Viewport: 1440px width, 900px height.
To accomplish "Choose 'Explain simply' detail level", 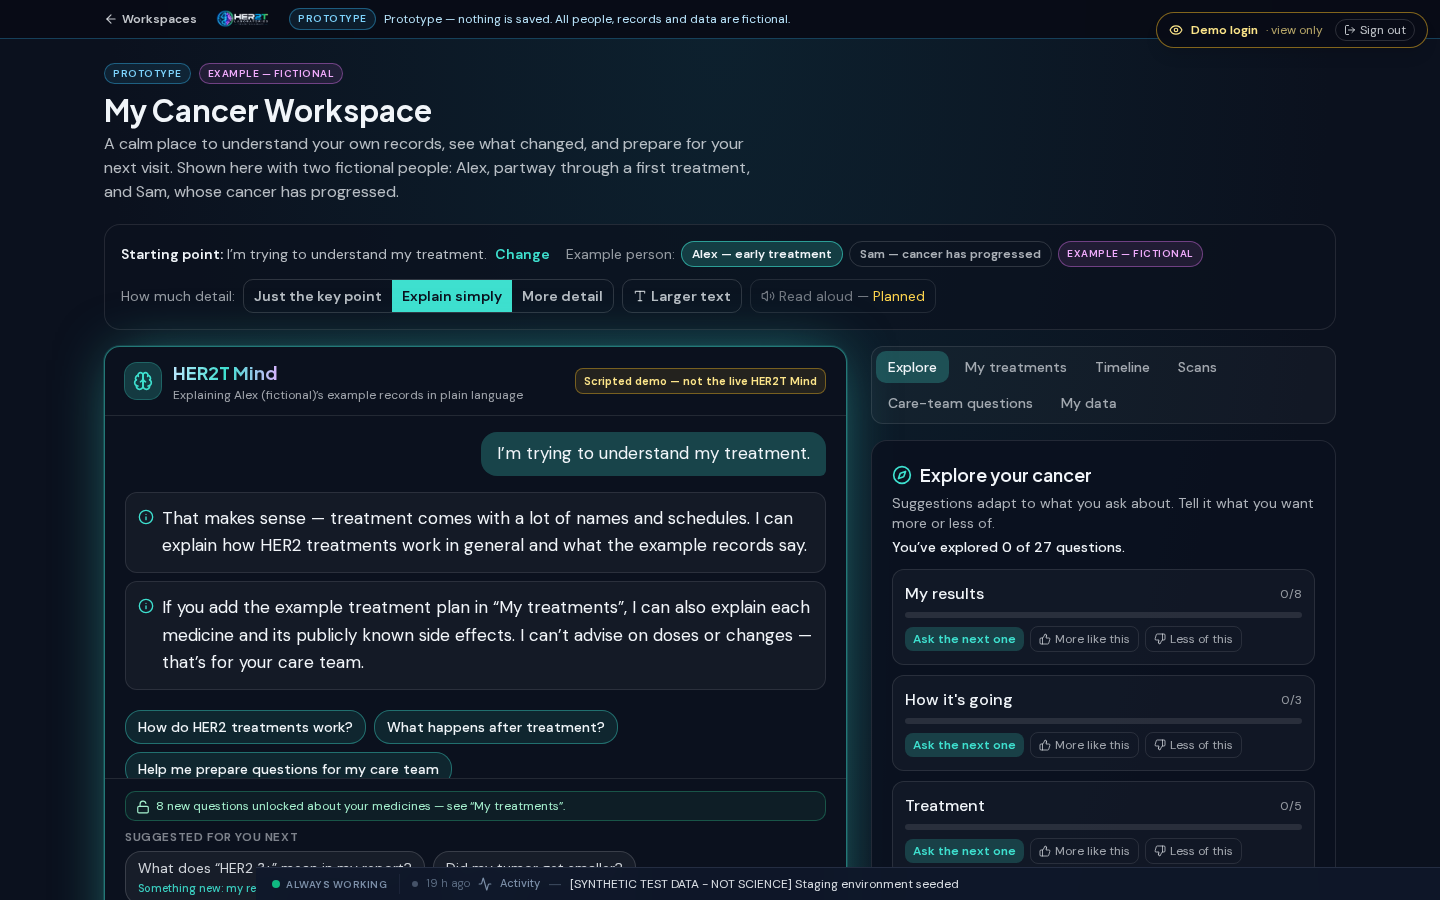I will [x=452, y=296].
